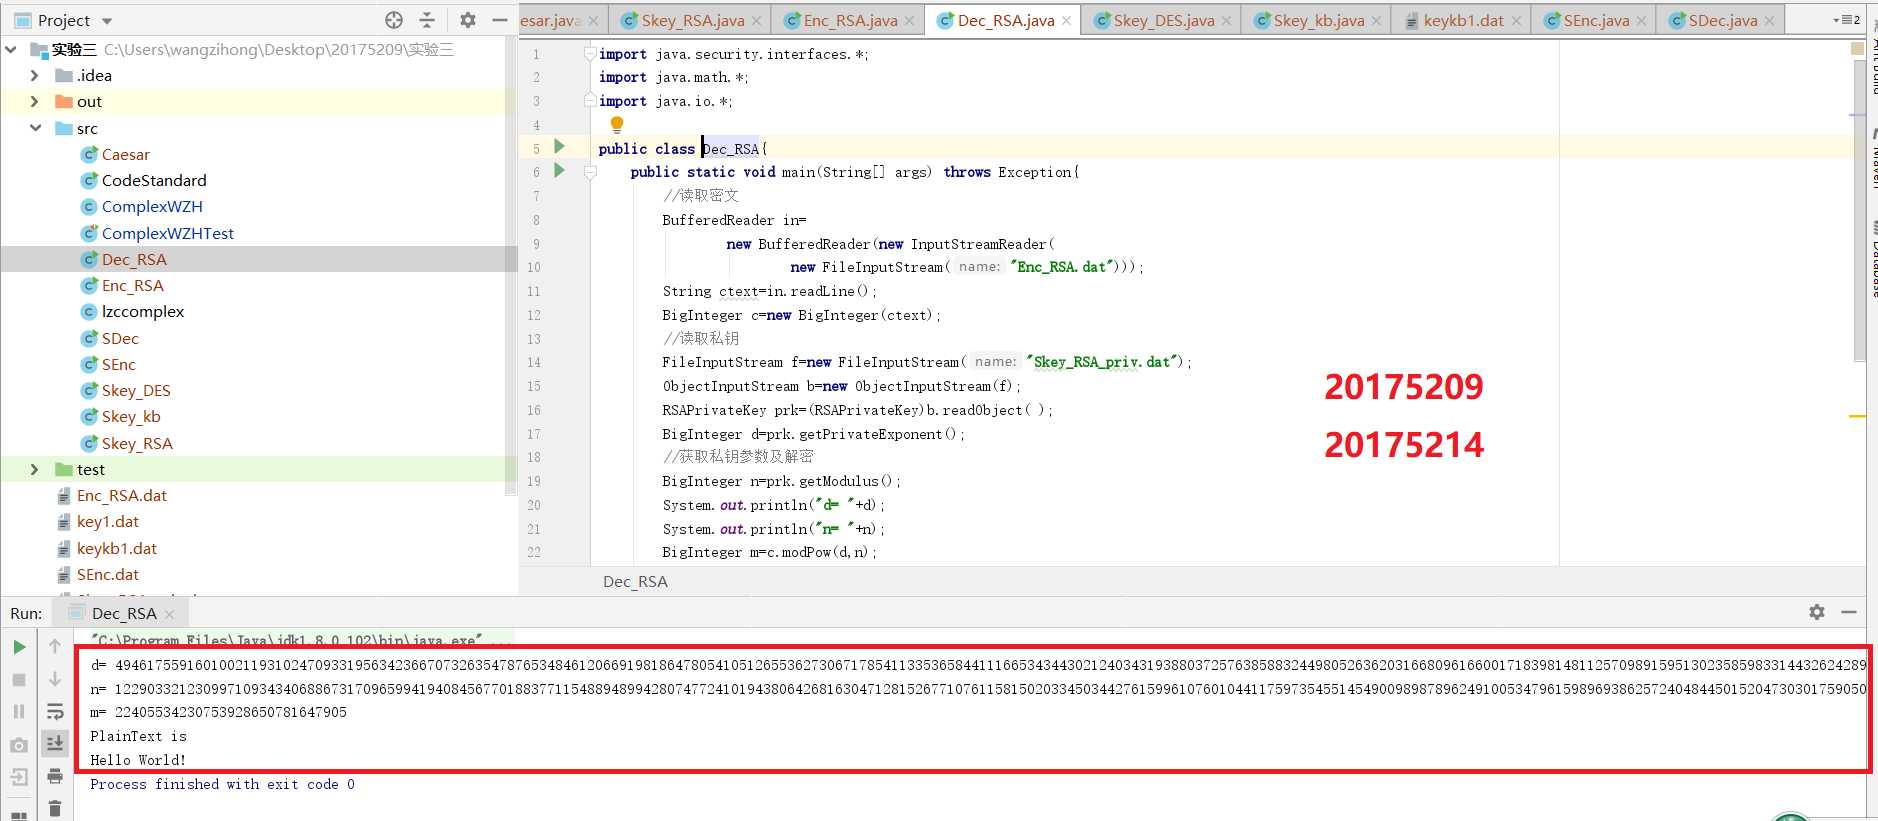Select ComplexWZHTest in project tree

[167, 233]
